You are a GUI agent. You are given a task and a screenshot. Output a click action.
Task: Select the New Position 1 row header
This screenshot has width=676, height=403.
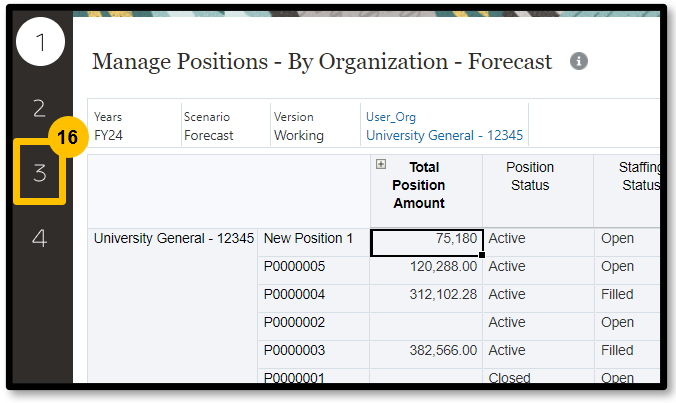click(308, 239)
